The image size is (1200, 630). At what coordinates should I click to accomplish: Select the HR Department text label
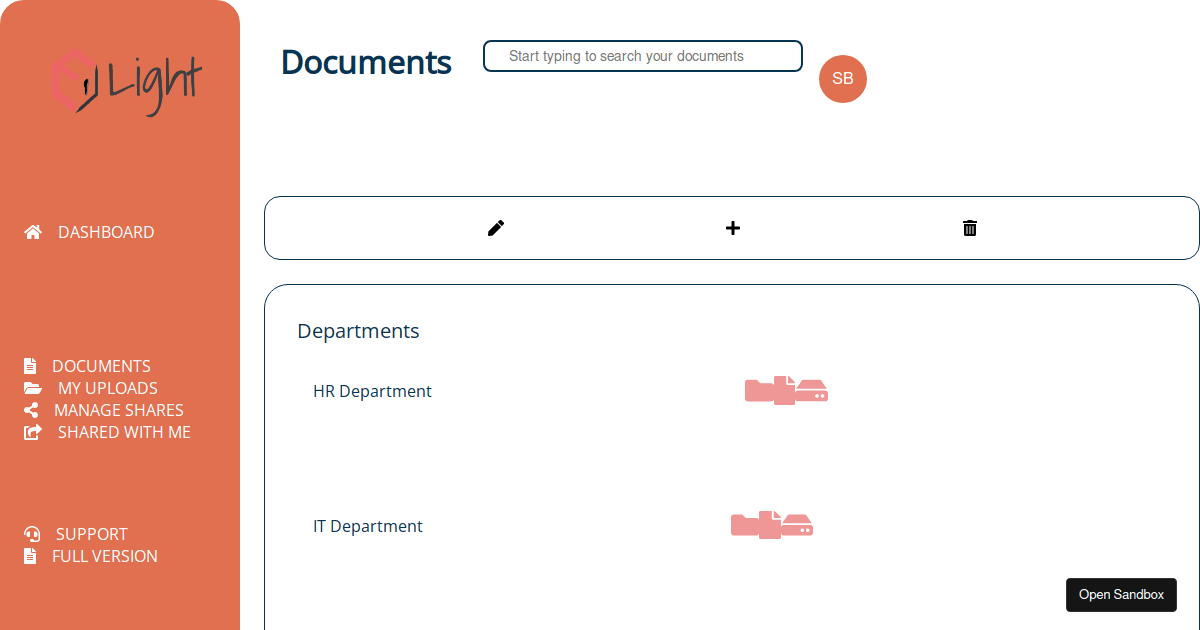[x=372, y=391]
